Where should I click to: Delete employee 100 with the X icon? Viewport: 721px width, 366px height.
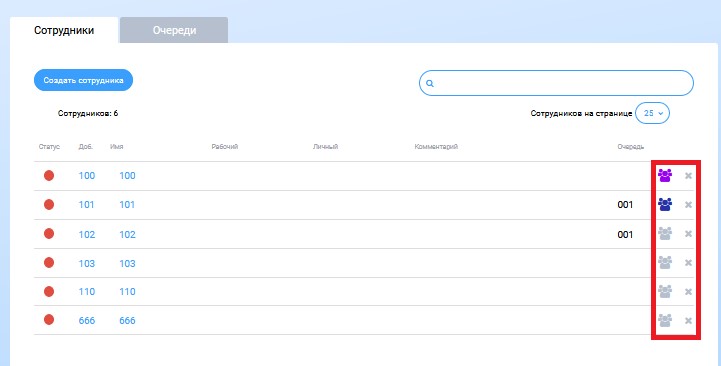tap(688, 176)
